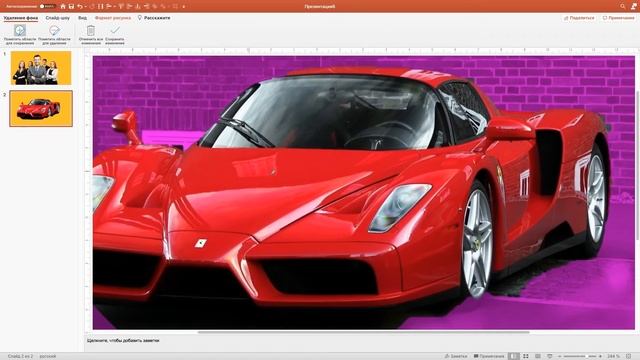The width and height of the screenshot is (640, 360).
Task: Click zoom in plus button
Action: [x=600, y=356]
